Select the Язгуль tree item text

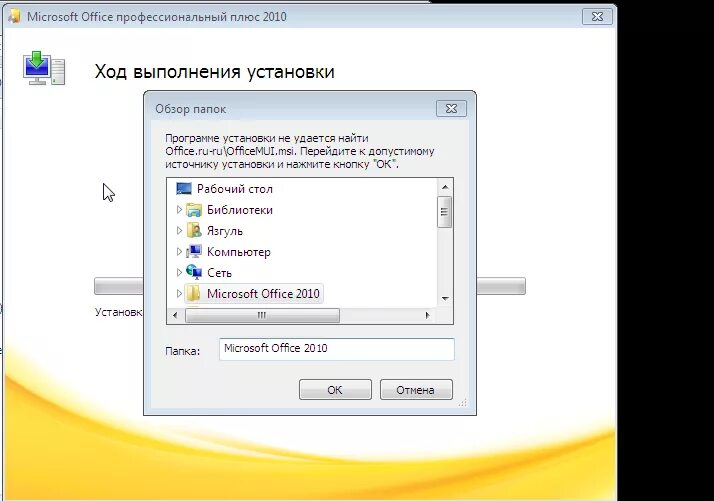[x=224, y=231]
